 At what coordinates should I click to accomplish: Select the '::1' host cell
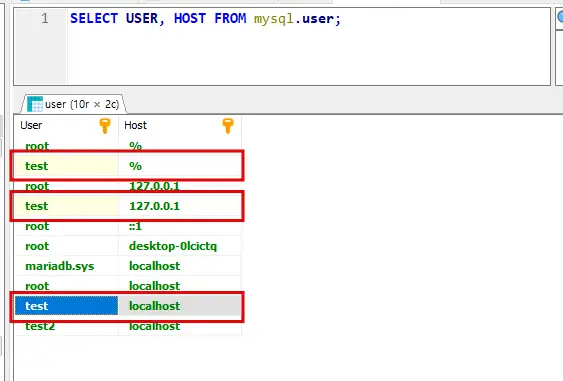click(180, 226)
